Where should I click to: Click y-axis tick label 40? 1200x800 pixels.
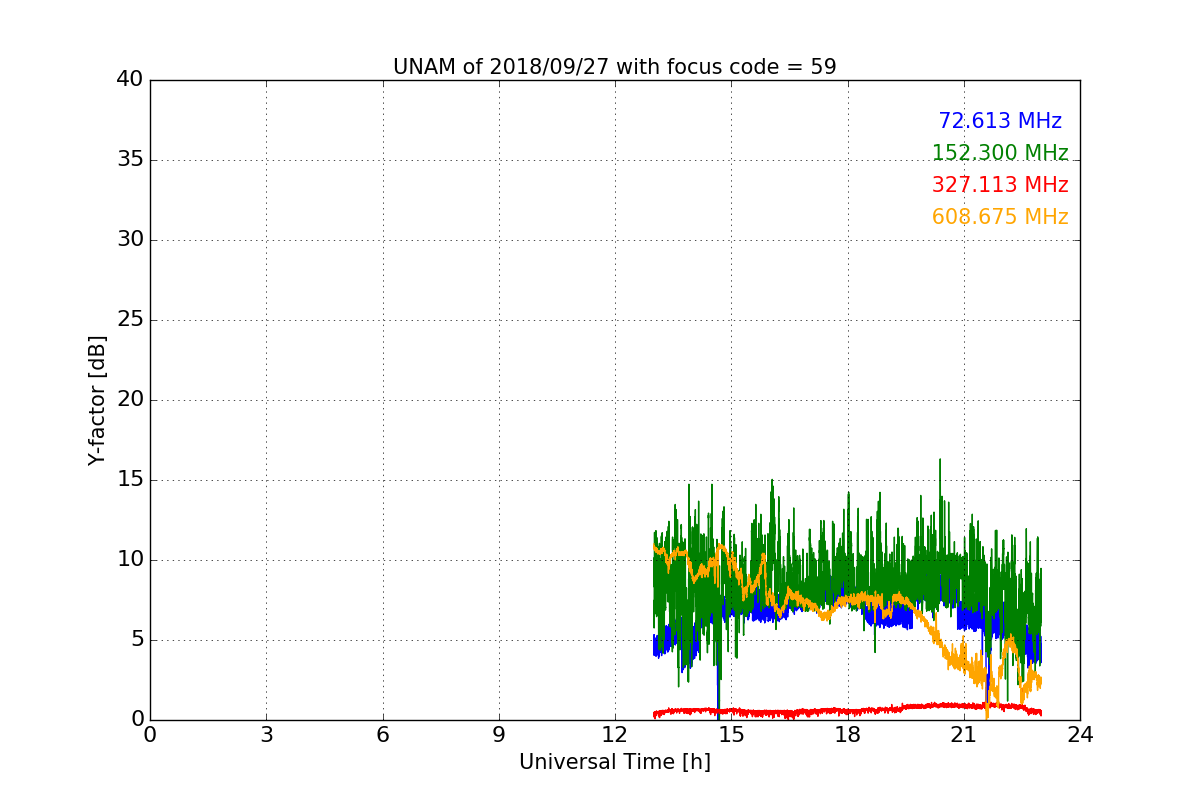[130, 80]
